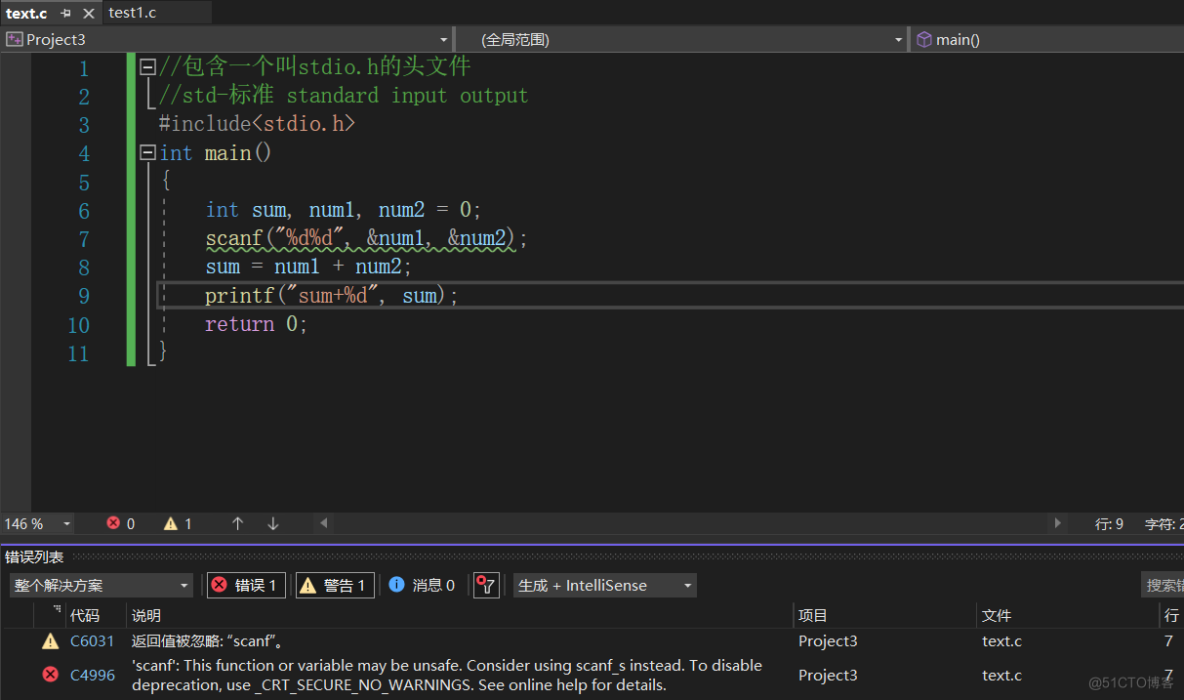Click the C6031 error code link

click(92, 641)
